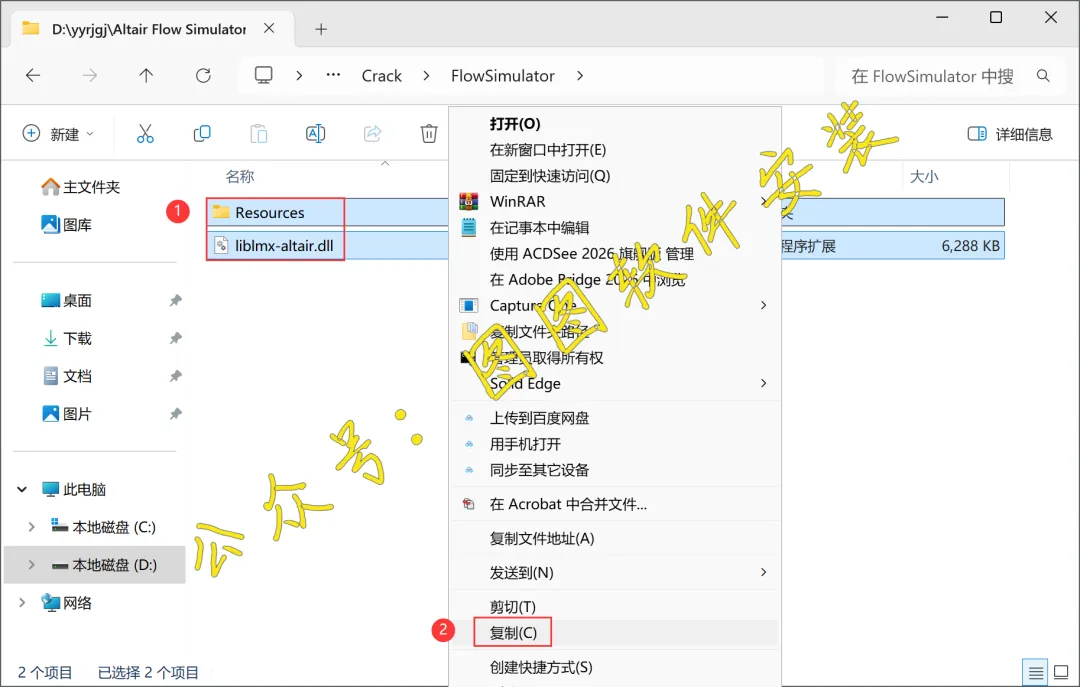Screen dimensions: 1080x687
Task: Open Desktop shortcut in sidebar
Action: [67, 300]
